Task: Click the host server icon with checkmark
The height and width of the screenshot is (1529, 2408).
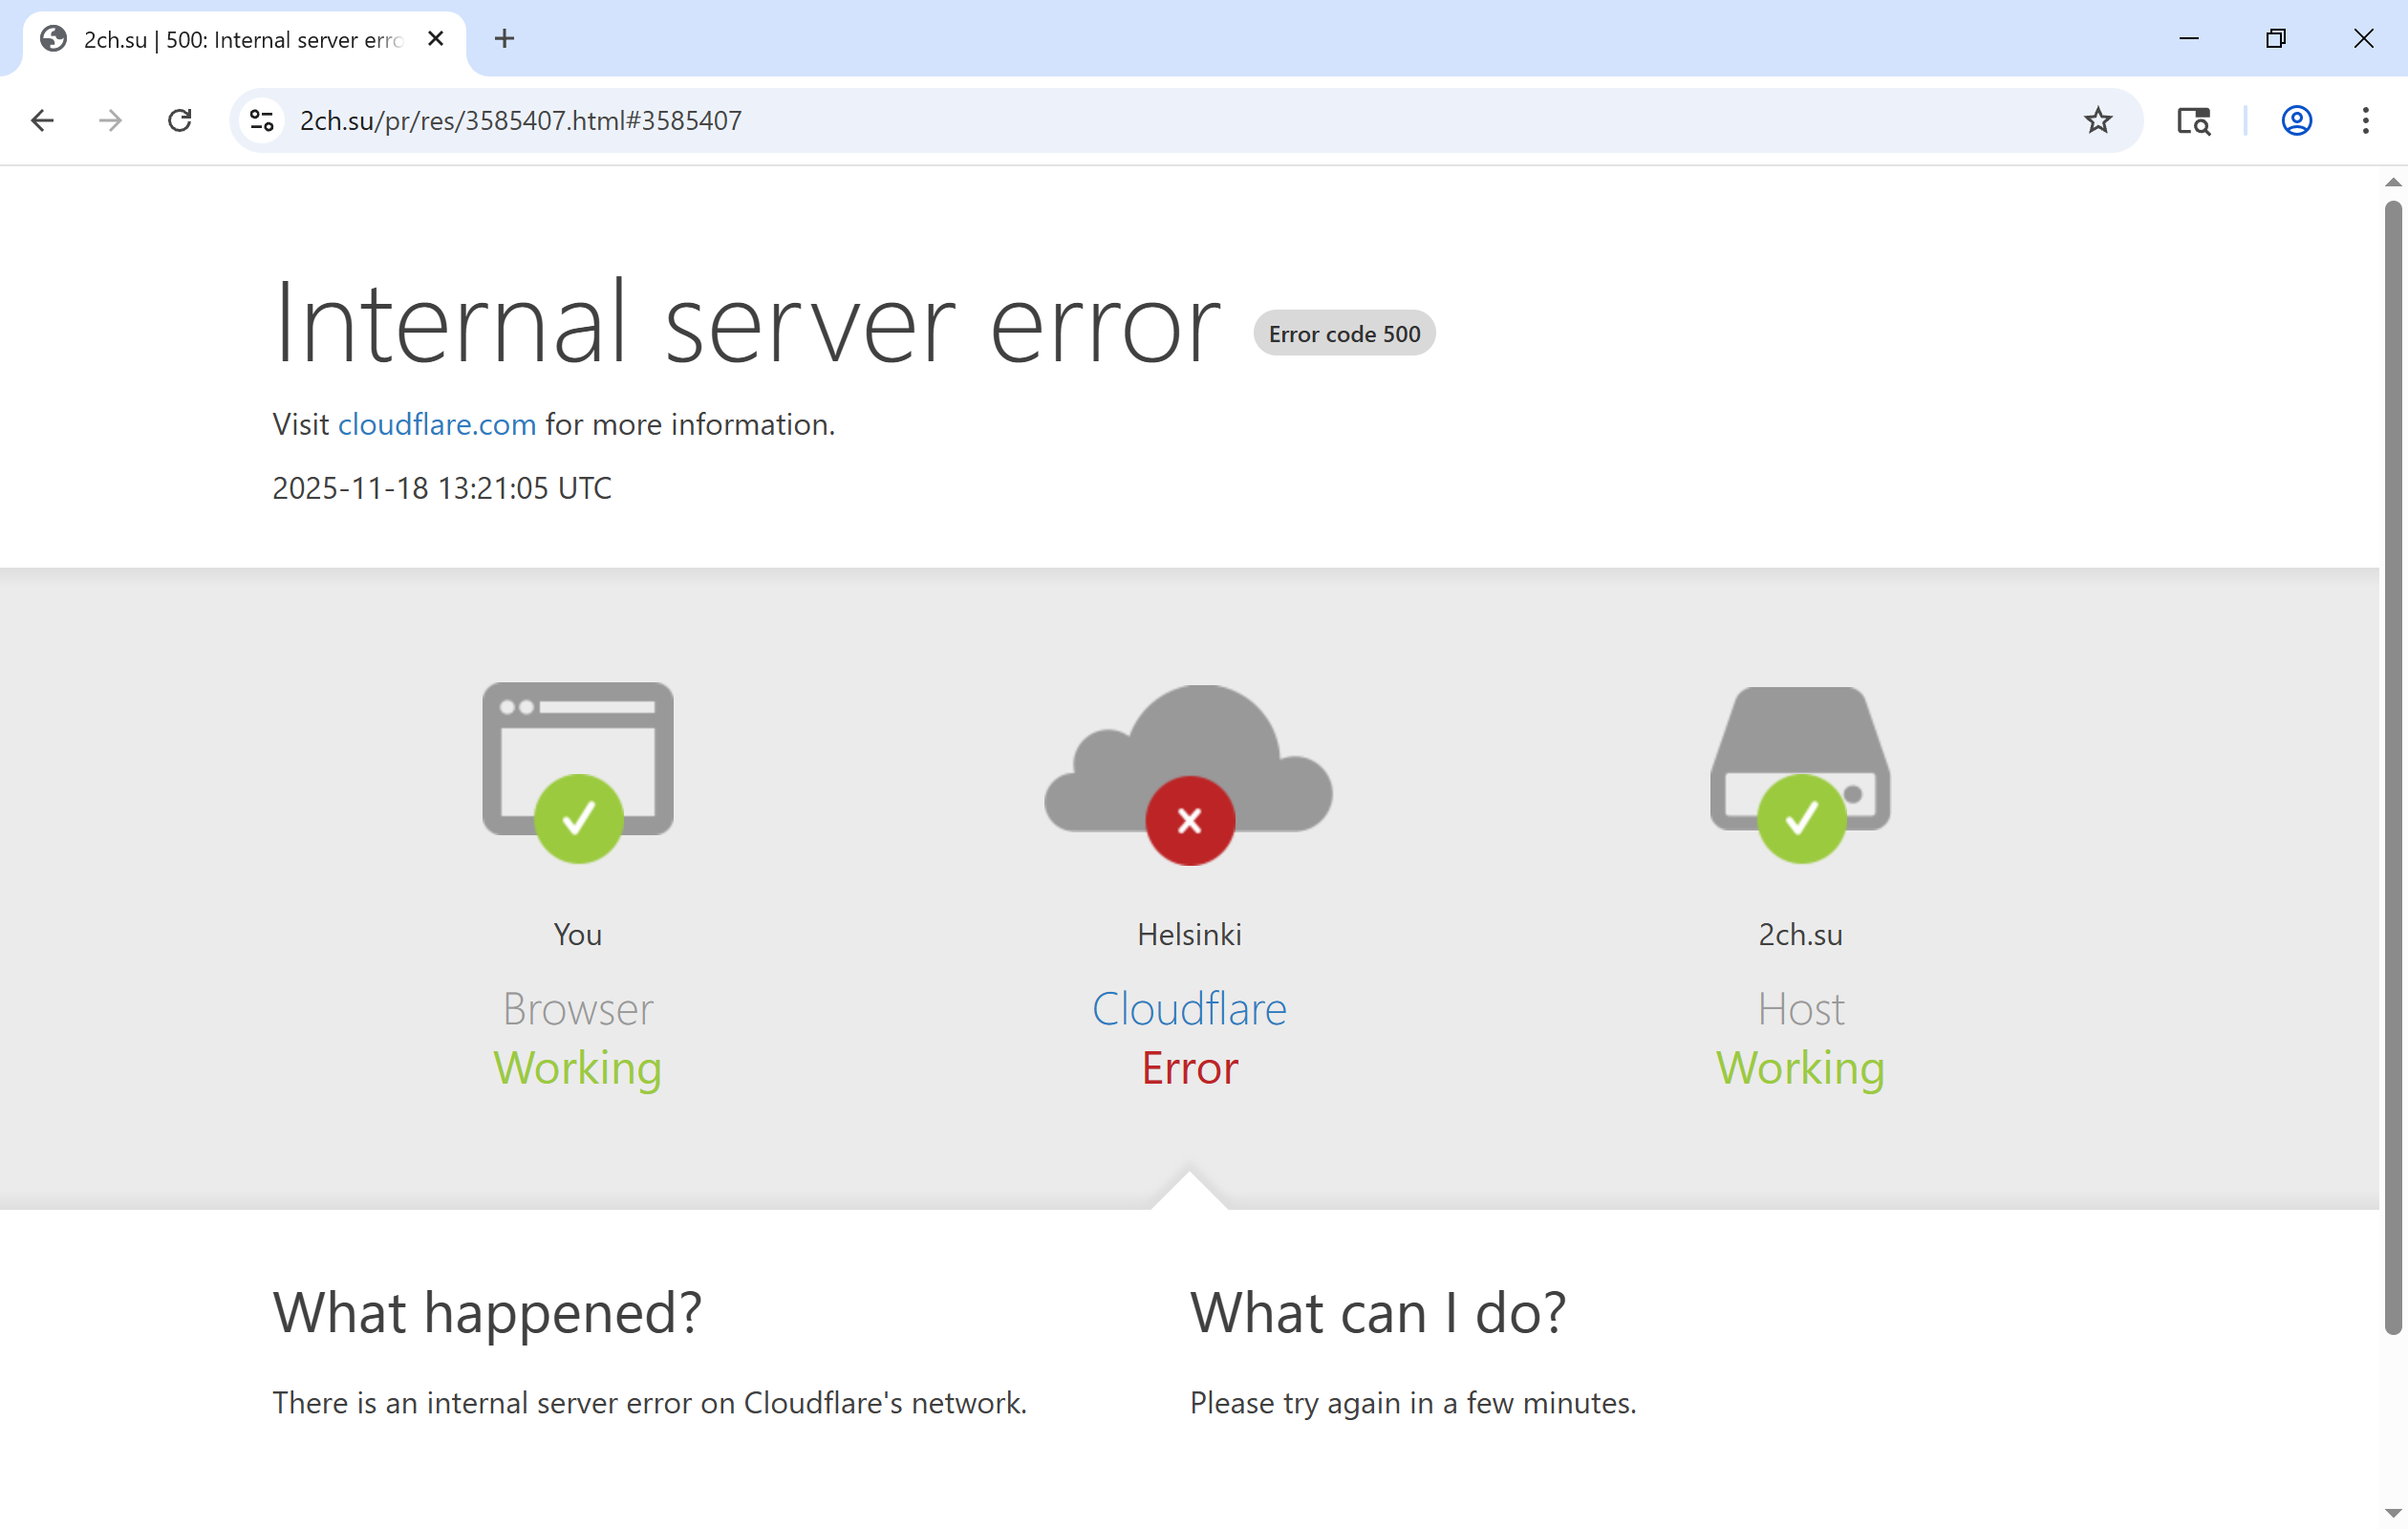Action: tap(1800, 768)
